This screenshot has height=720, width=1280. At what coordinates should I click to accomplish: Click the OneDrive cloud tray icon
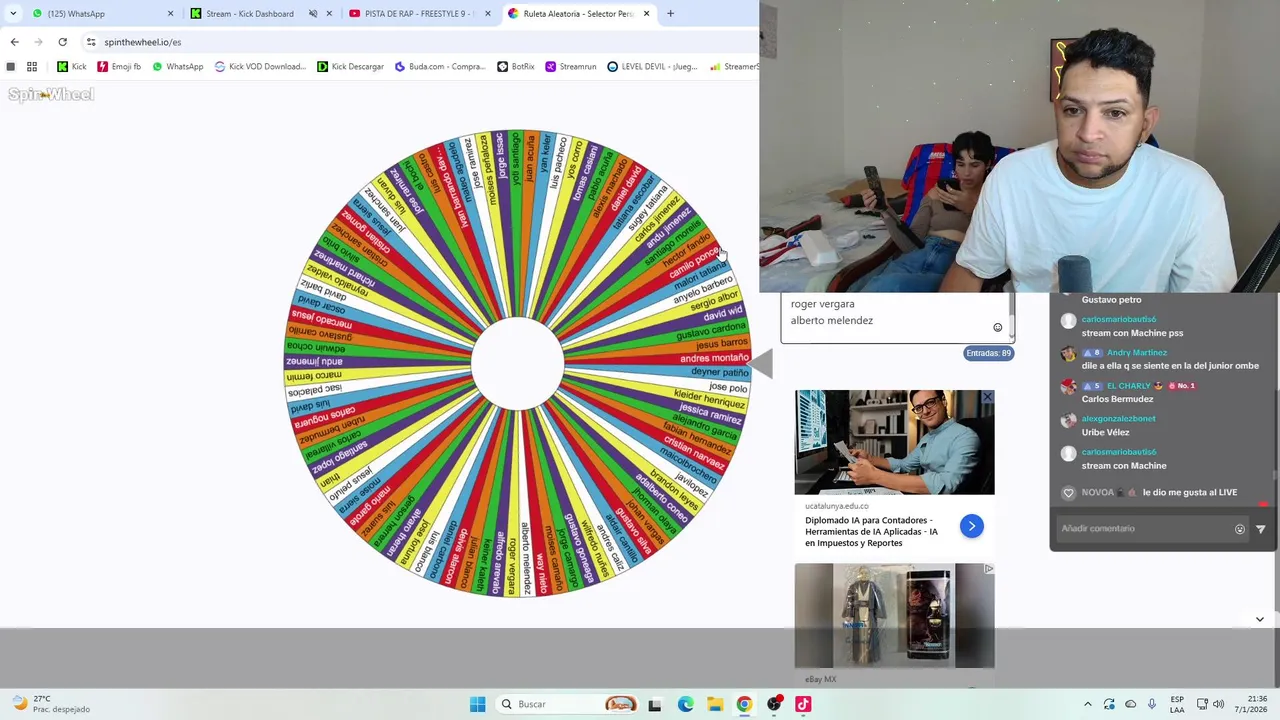[x=1130, y=704]
